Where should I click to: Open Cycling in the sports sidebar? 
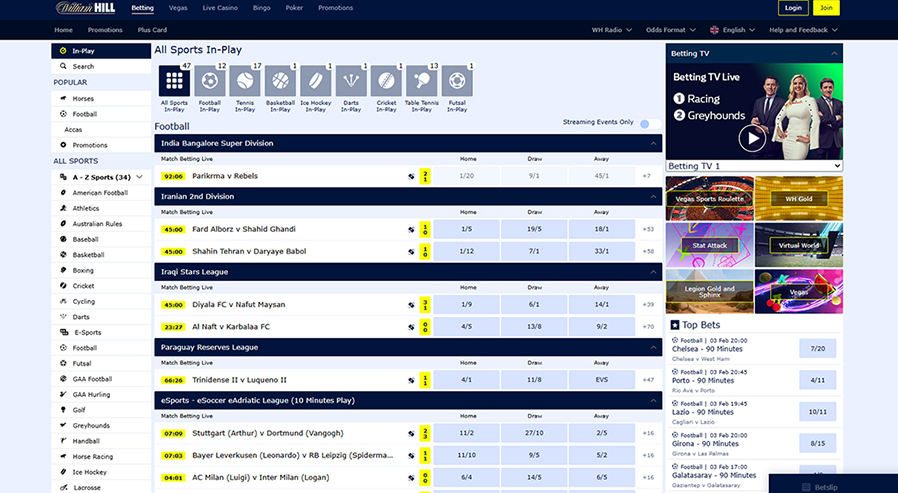[101, 301]
